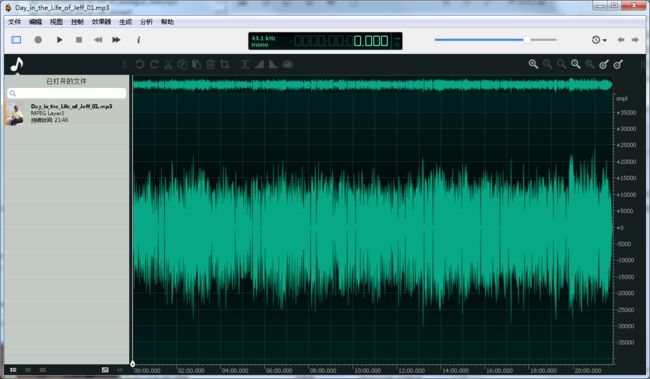The width and height of the screenshot is (650, 379).
Task: Click the vertical zoom-out icon
Action: (x=618, y=64)
